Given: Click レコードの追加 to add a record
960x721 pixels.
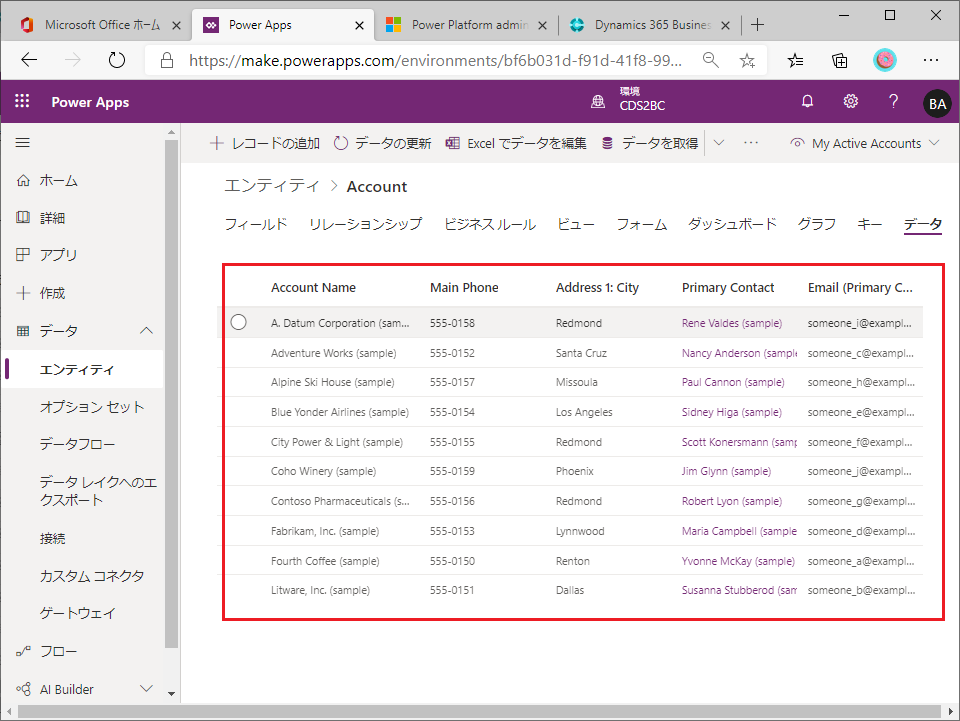Looking at the screenshot, I should click(264, 143).
